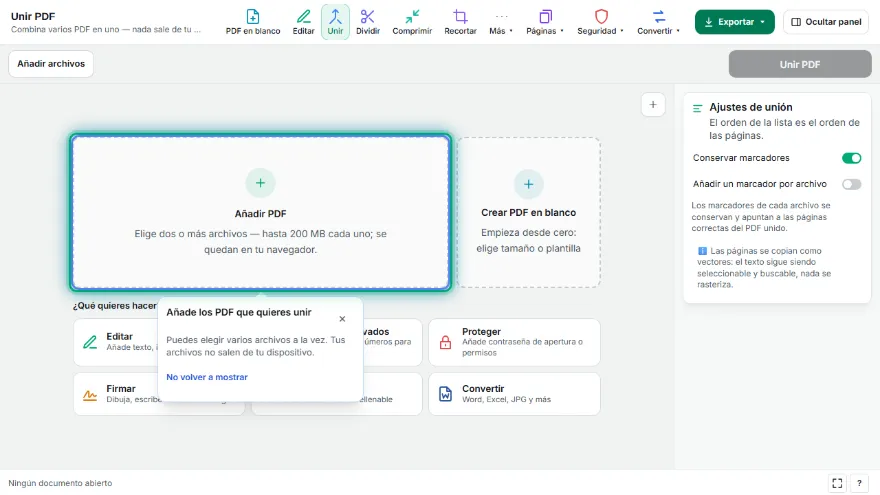This screenshot has height=495, width=880.
Task: Click the Añadir archivos button
Action: 51,64
